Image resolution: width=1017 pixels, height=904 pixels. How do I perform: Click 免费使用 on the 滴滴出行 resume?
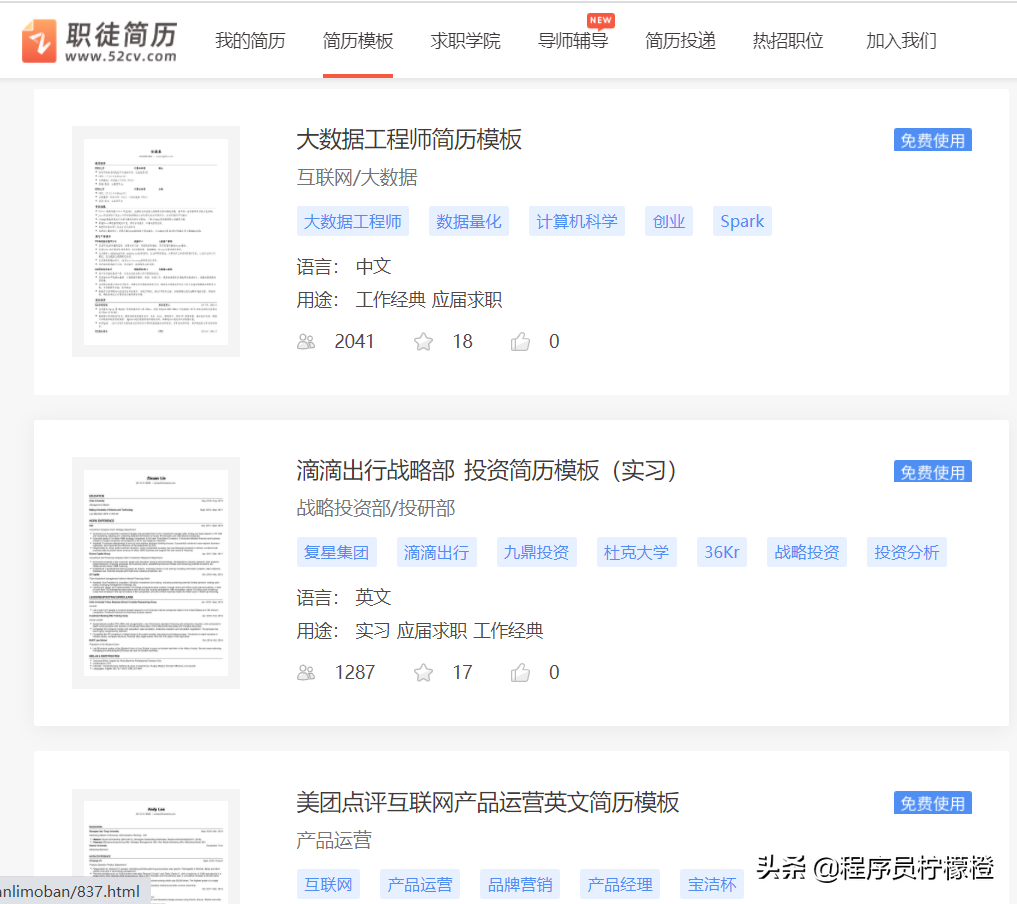[932, 471]
